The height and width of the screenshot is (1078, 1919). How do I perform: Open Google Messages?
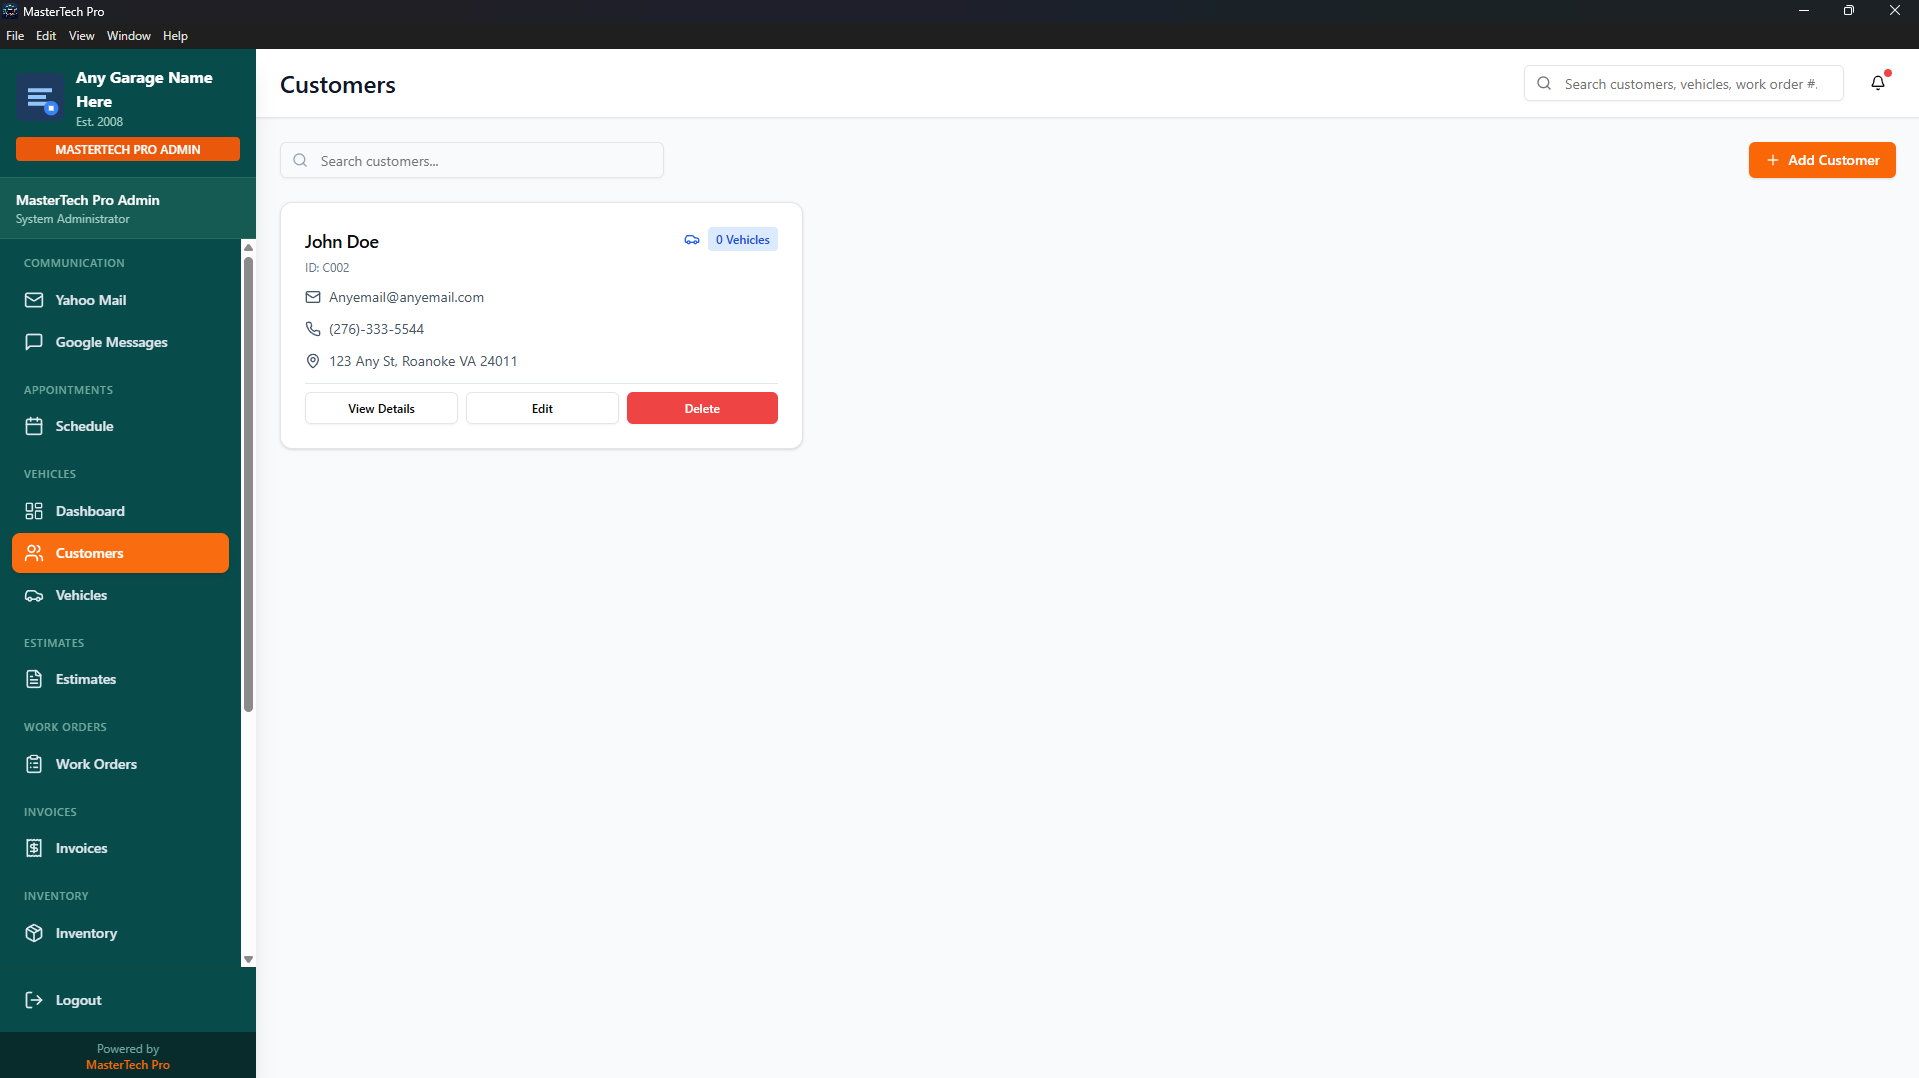tap(111, 342)
